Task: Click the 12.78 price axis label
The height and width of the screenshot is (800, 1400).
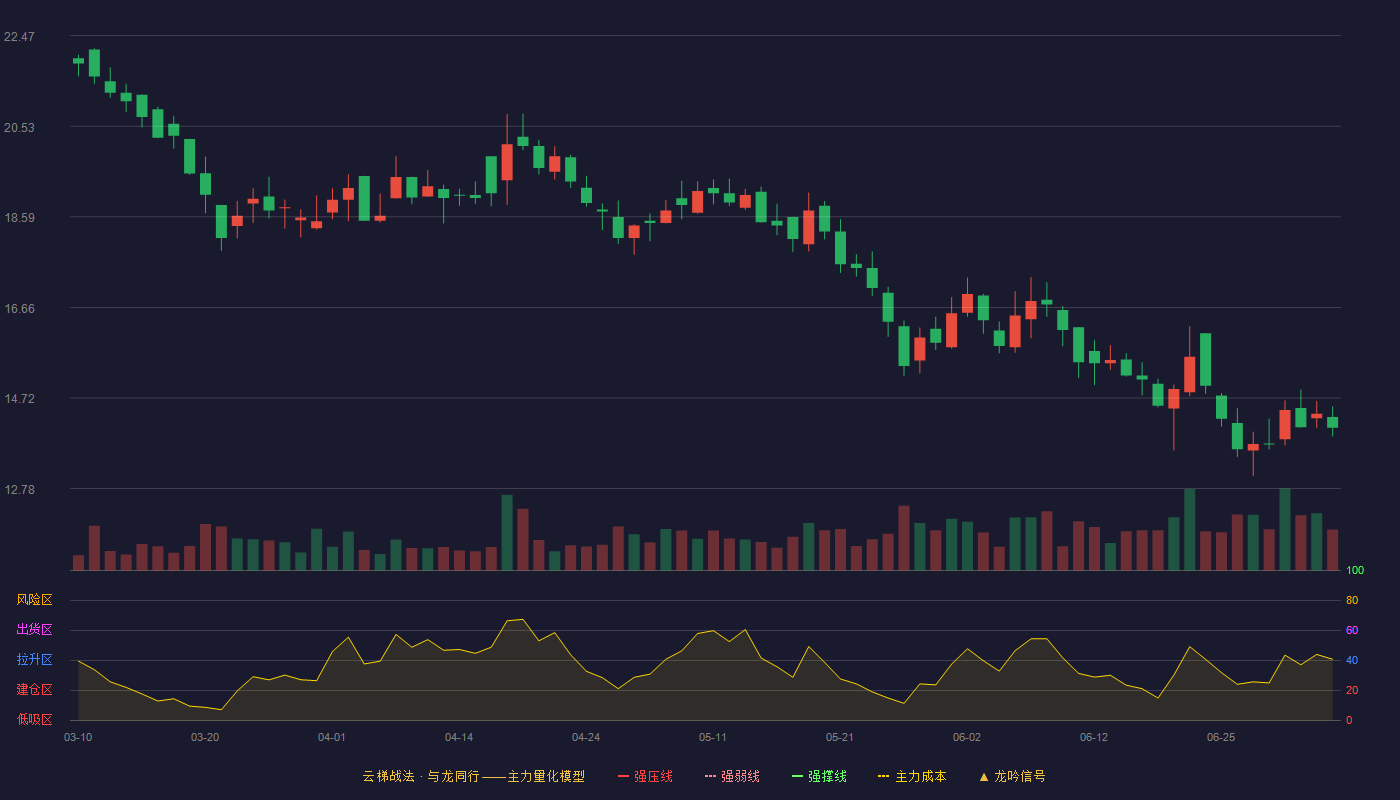Action: click(x=19, y=490)
